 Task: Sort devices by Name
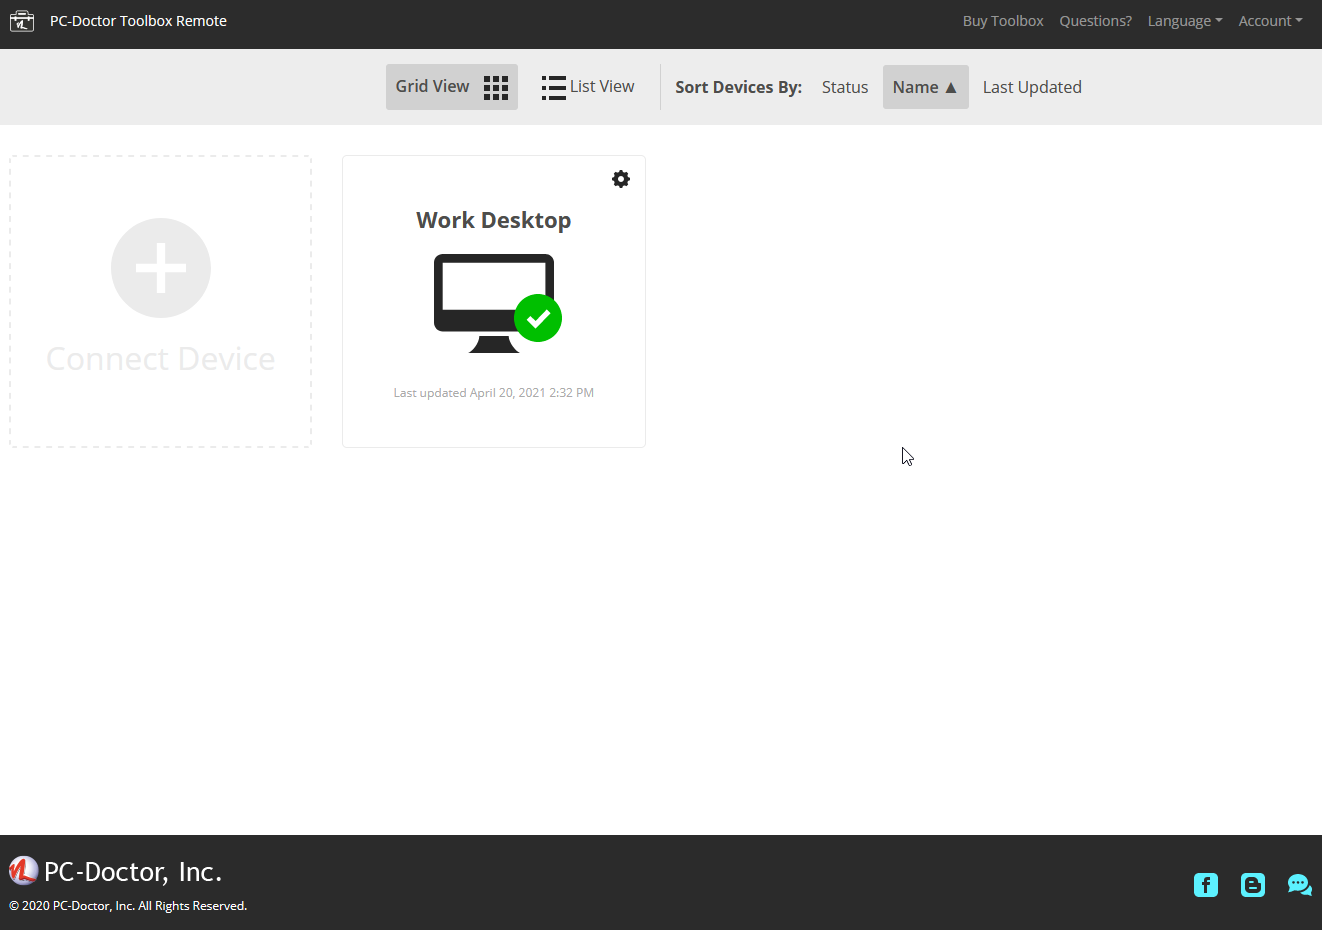point(925,87)
